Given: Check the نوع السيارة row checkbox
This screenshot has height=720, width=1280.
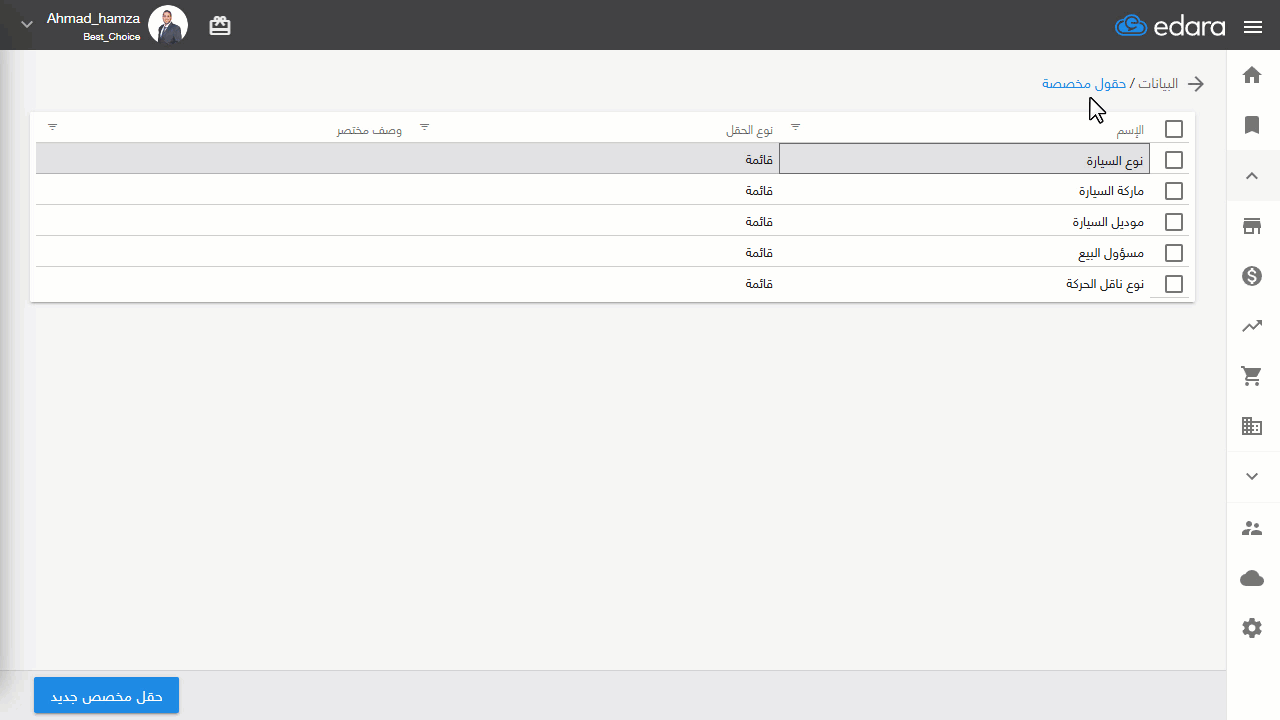Looking at the screenshot, I should [x=1174, y=160].
